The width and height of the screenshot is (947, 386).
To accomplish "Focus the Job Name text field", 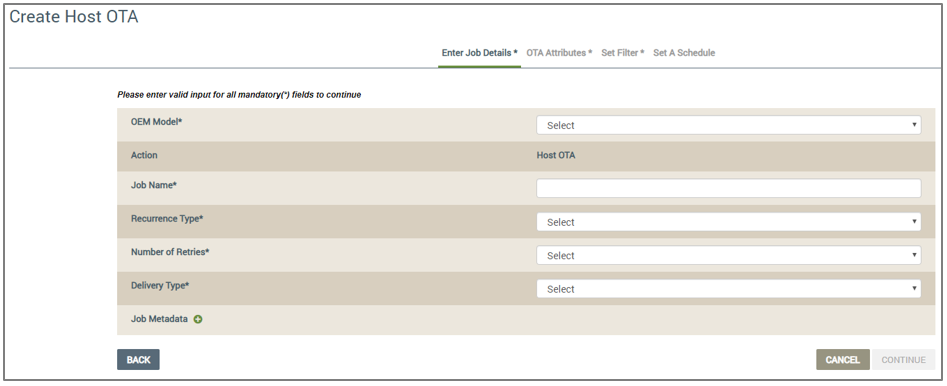I will click(728, 188).
